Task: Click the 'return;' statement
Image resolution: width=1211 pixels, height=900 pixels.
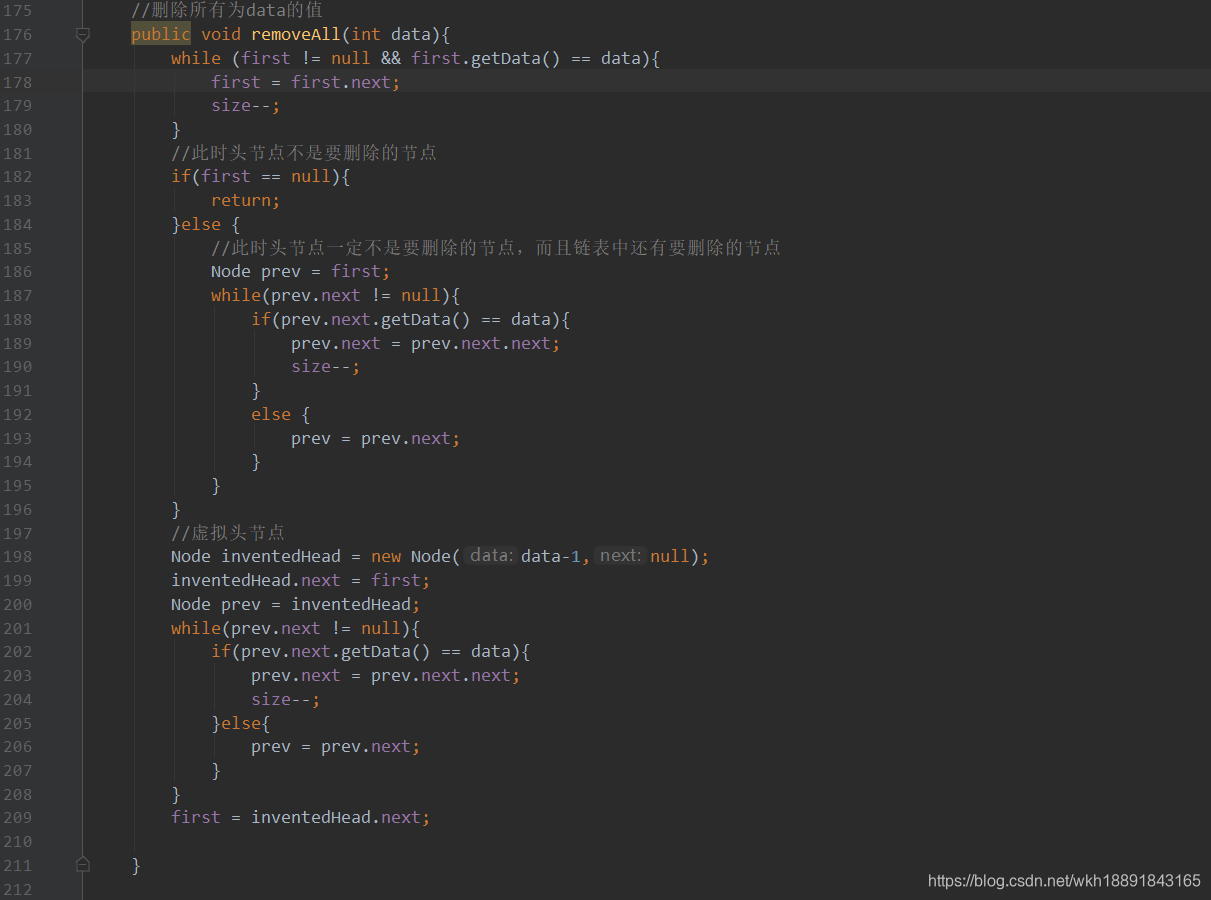Action: point(246,201)
